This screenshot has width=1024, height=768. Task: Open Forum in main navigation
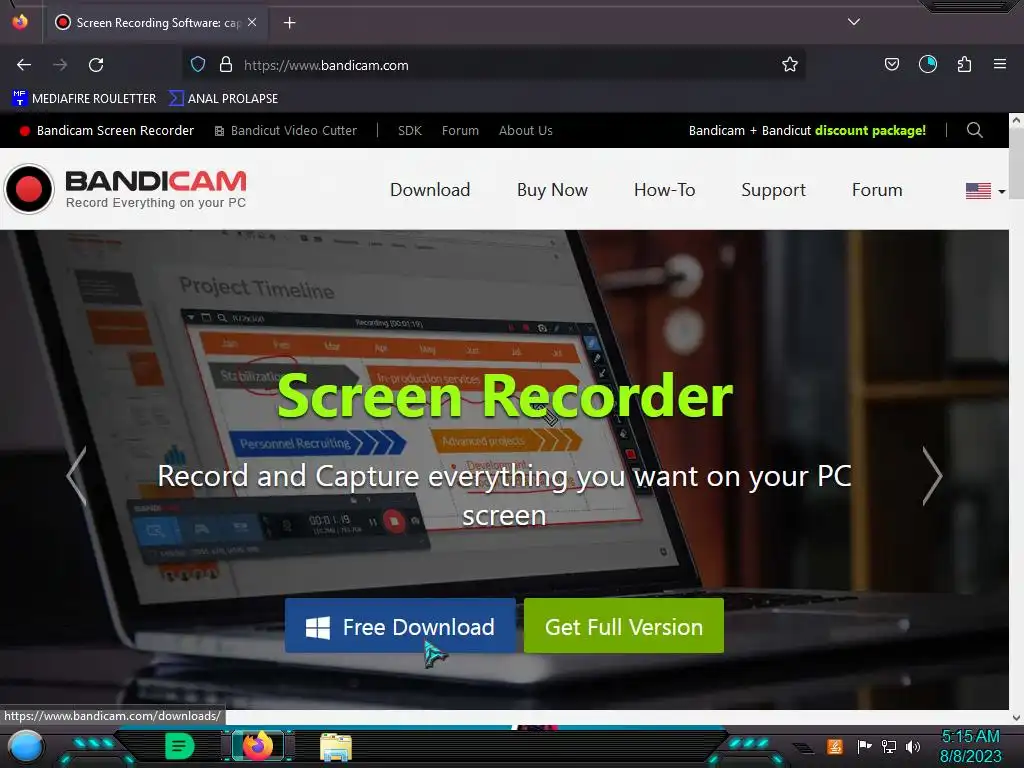point(876,190)
